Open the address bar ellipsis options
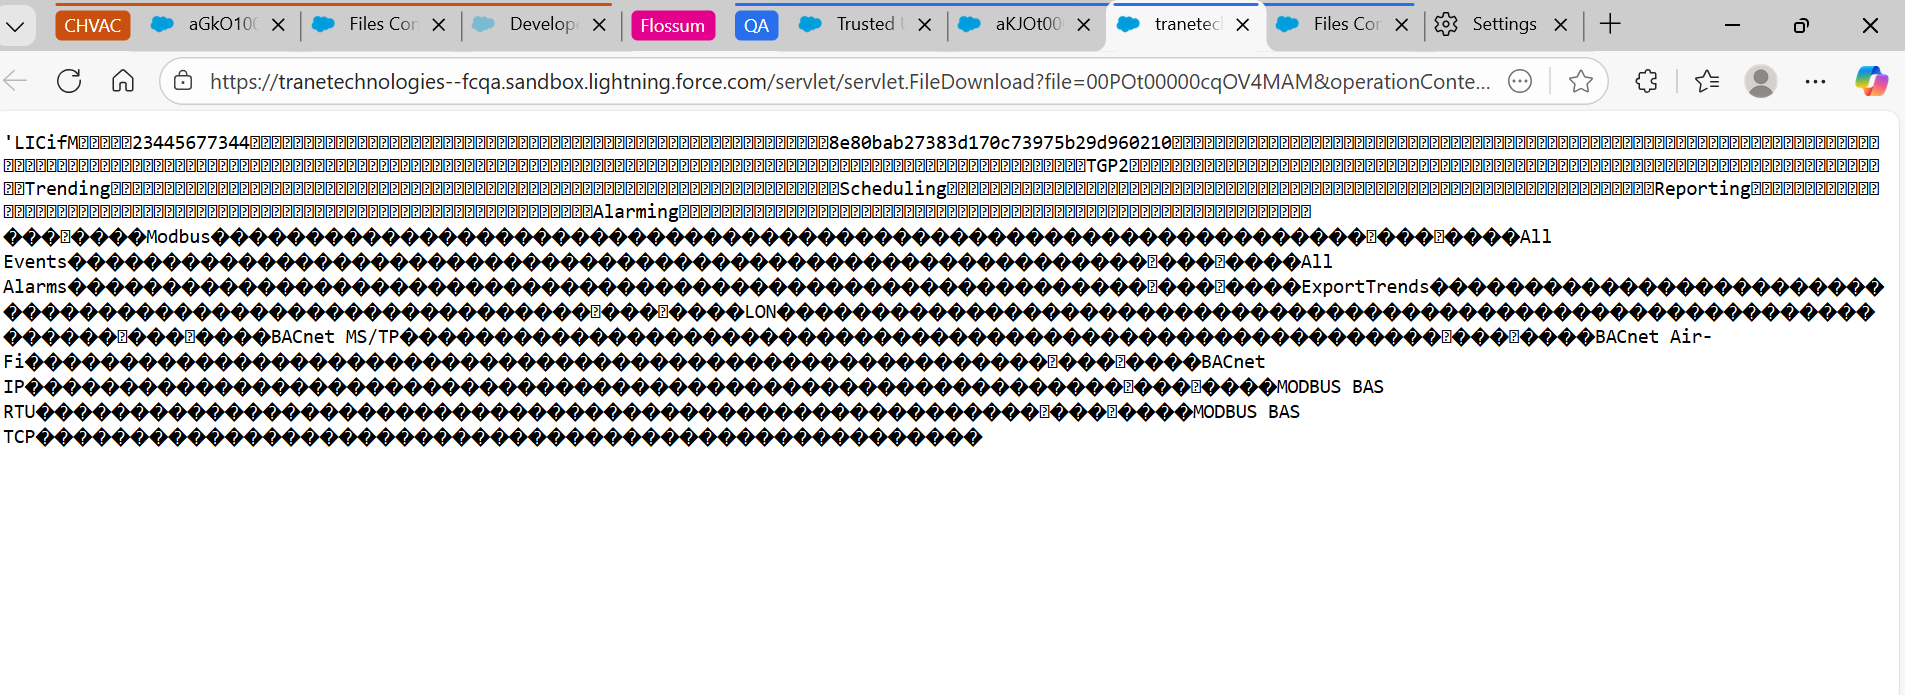The height and width of the screenshot is (695, 1905). (x=1520, y=81)
